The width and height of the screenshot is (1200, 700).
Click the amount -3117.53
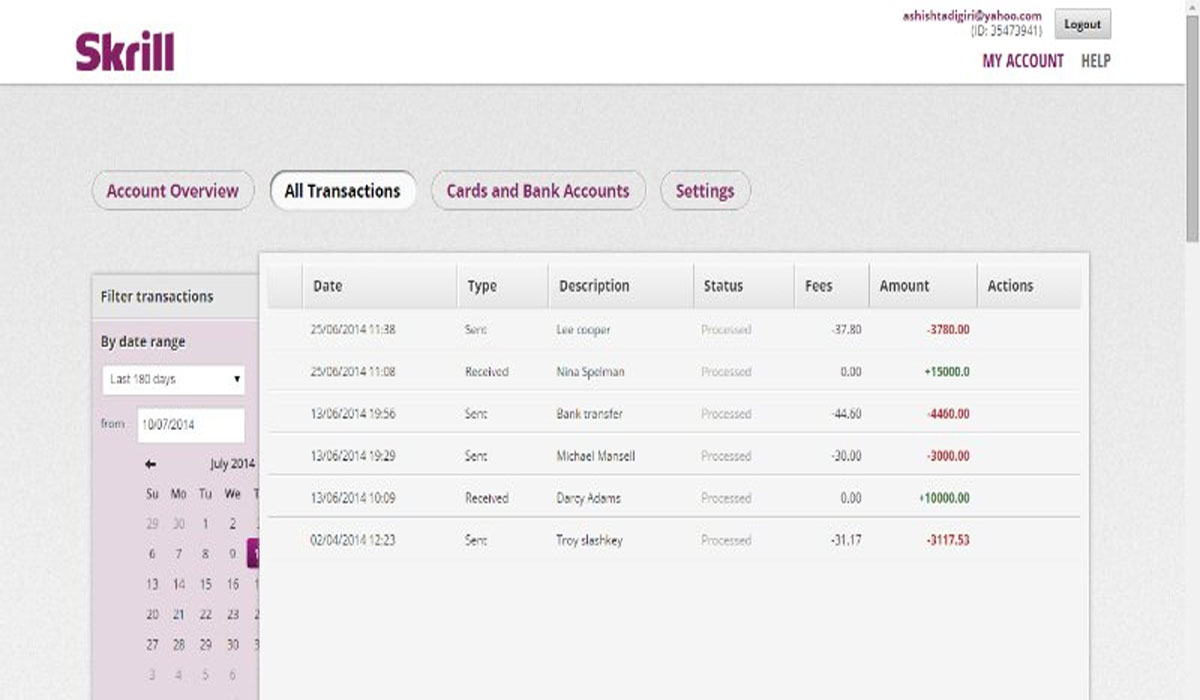pyautogui.click(x=947, y=540)
